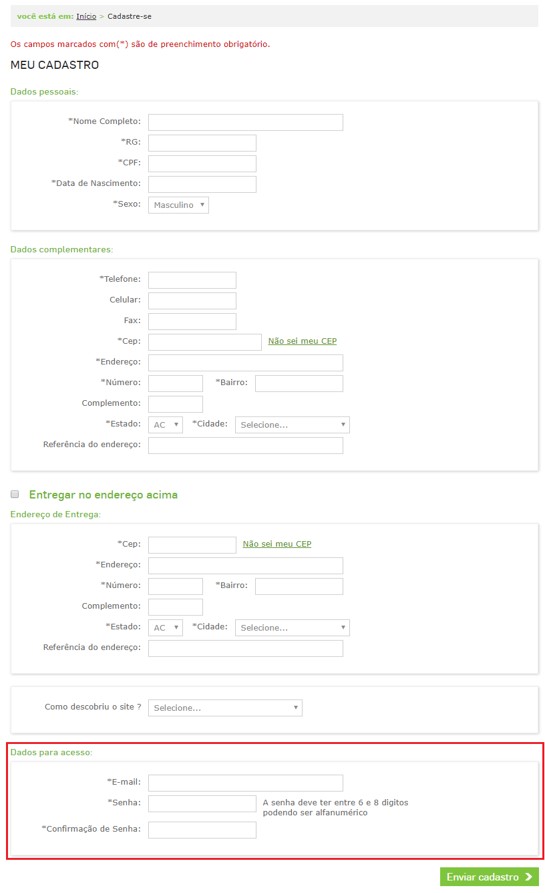Click the E-mail field under Dados para acesso
Viewport: 545px width, 893px height.
tap(245, 783)
